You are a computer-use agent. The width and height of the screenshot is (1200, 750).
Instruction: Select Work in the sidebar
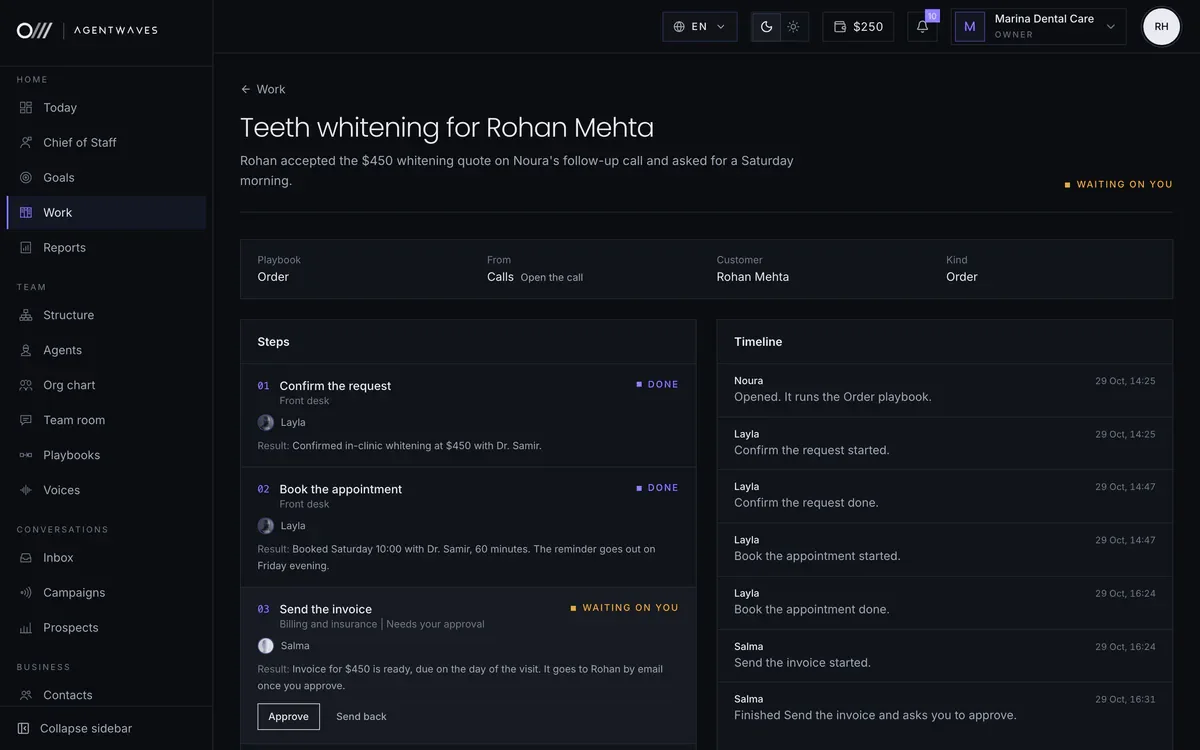tap(106, 213)
